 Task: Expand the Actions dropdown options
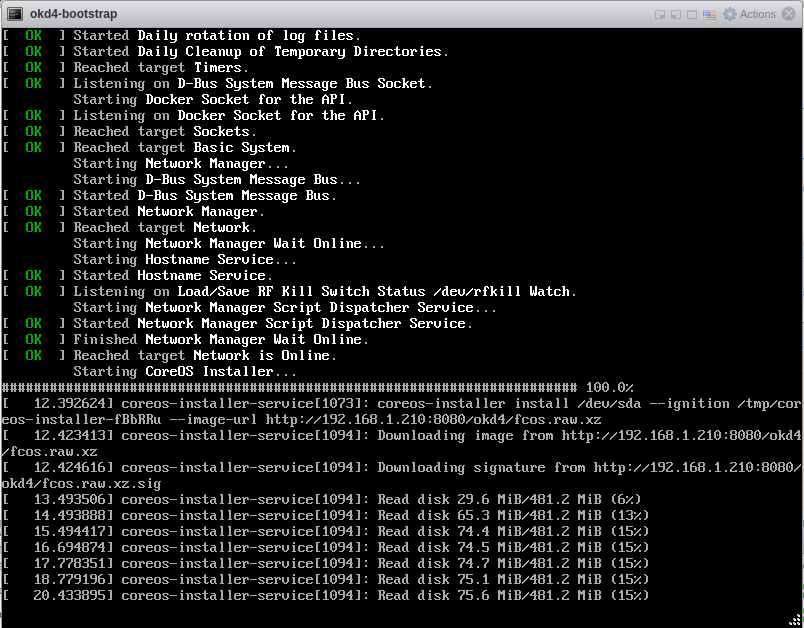tap(757, 13)
